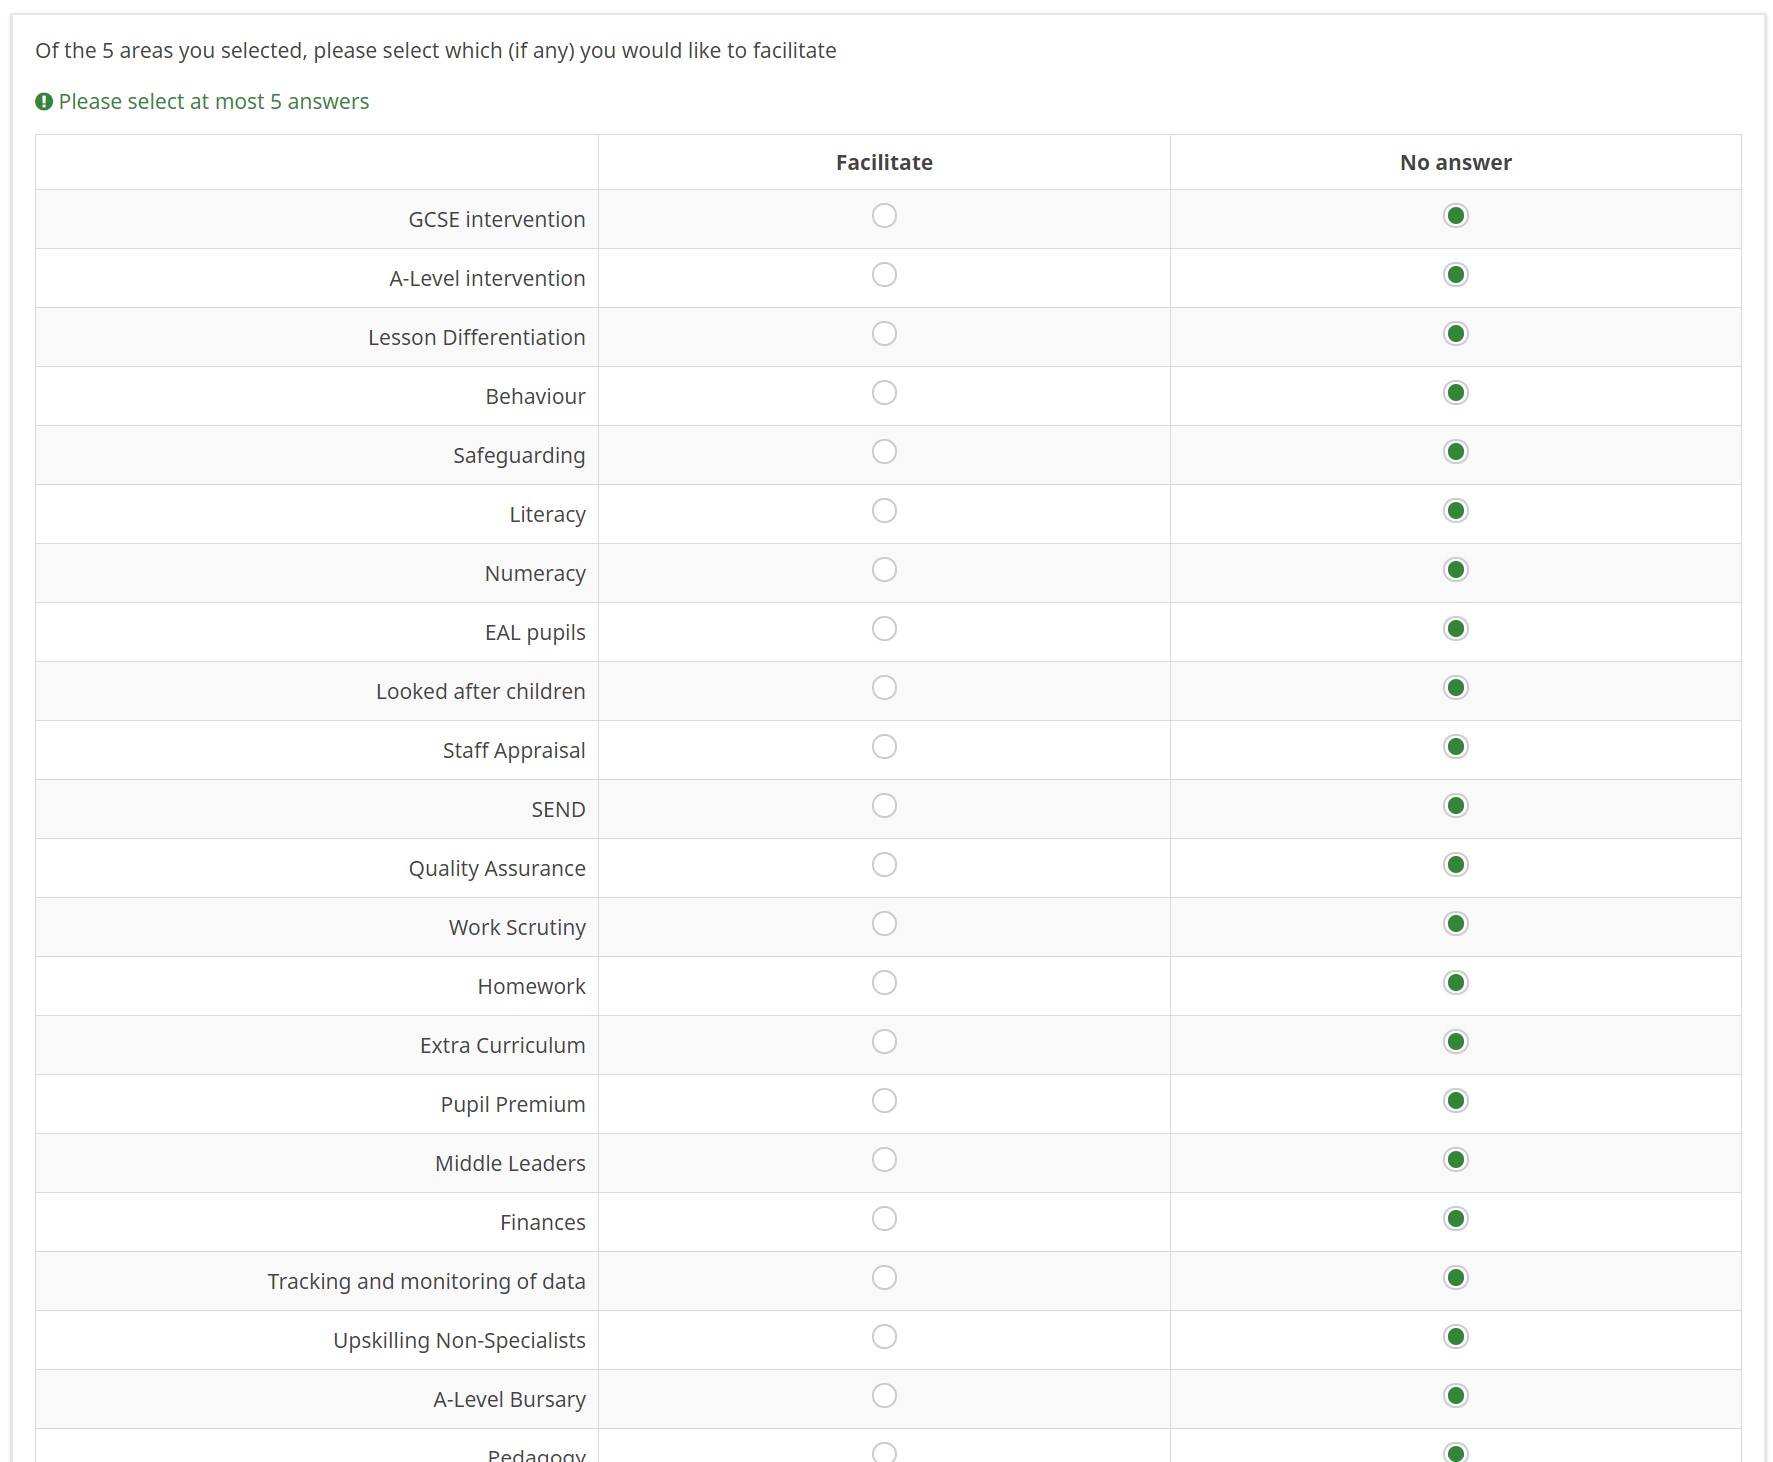Choose Facilitate for EAL pupils
Screen dimensions: 1773x1462
coord(884,629)
